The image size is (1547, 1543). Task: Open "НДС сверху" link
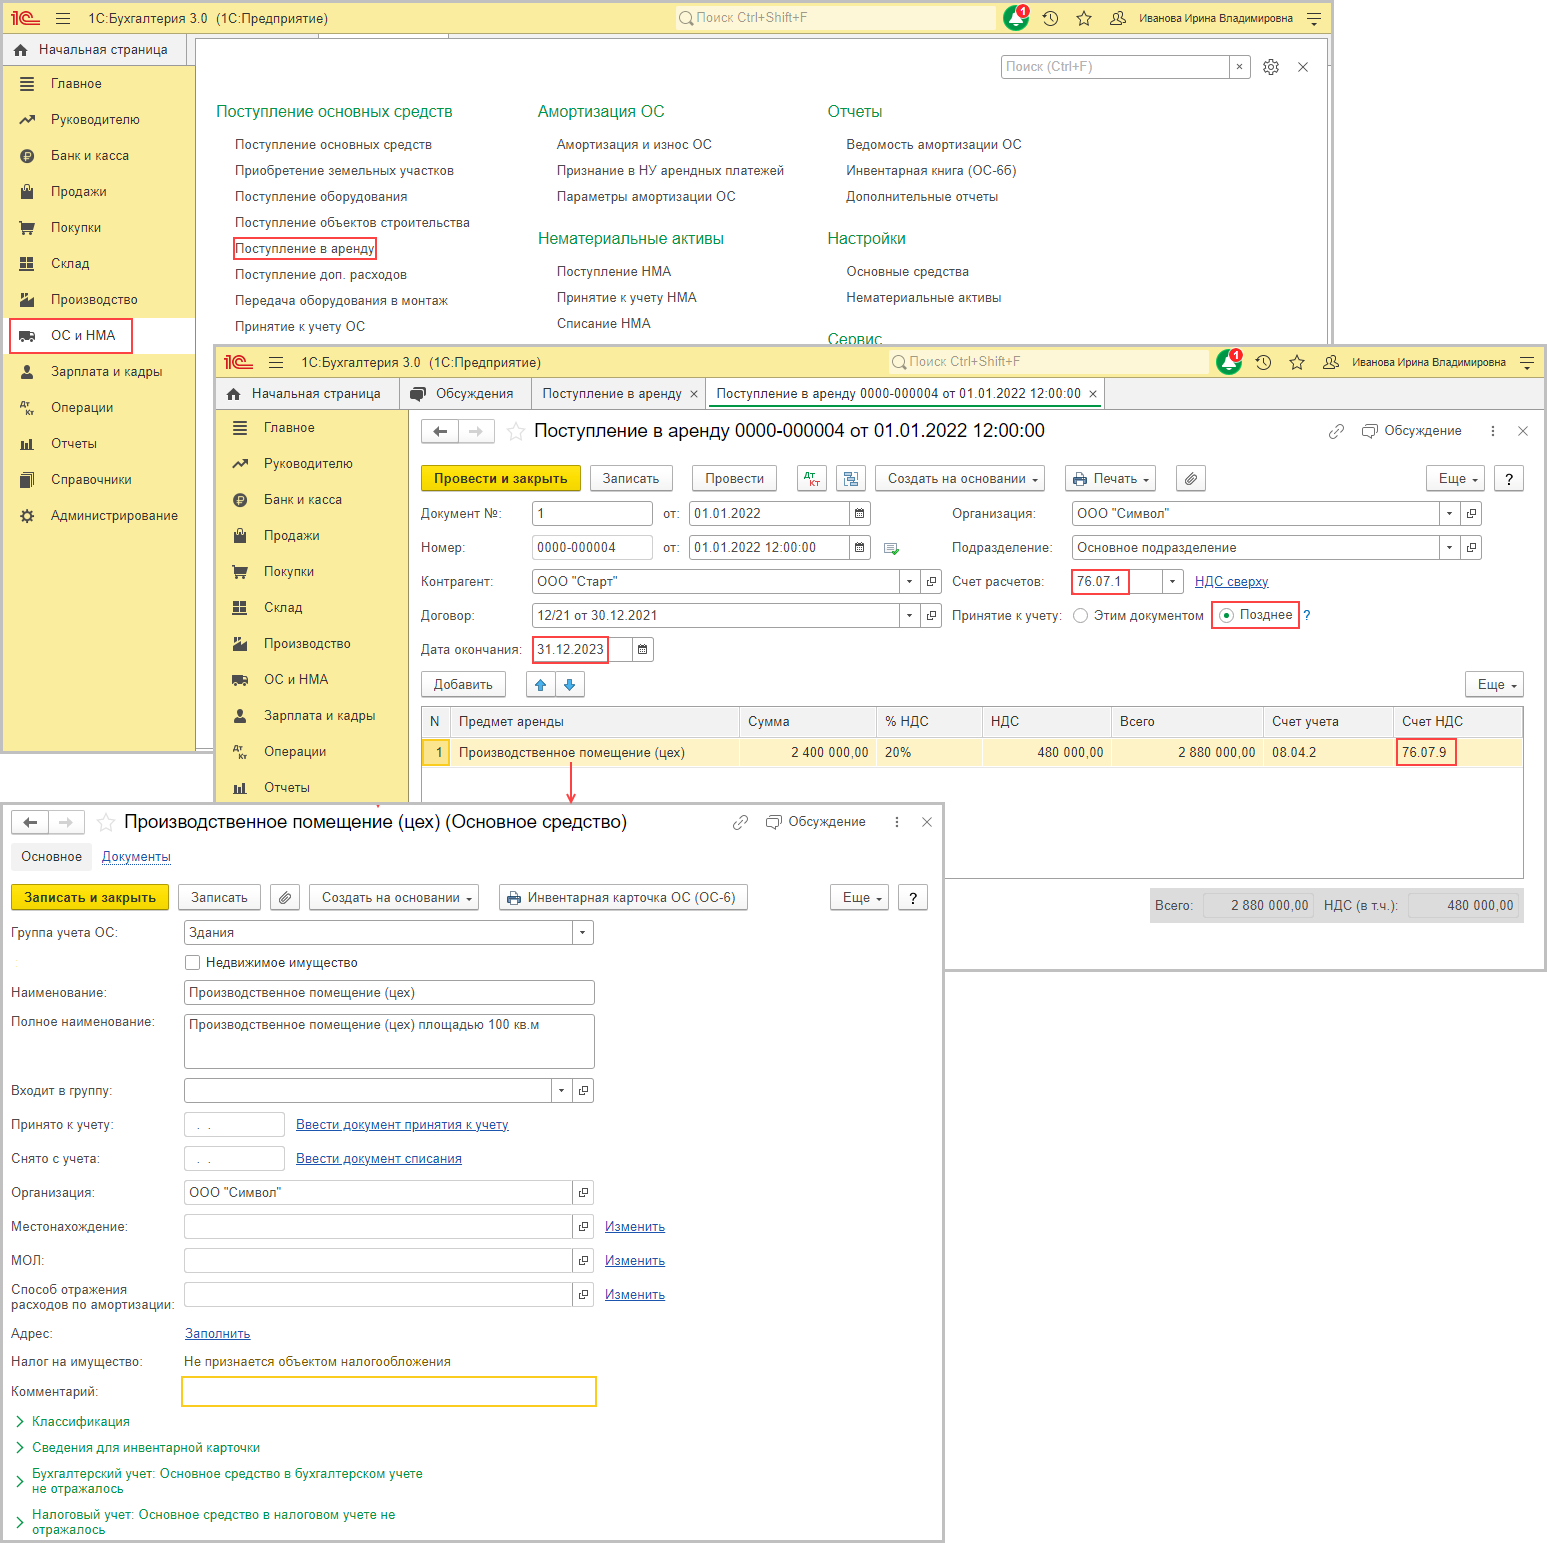point(1231,582)
